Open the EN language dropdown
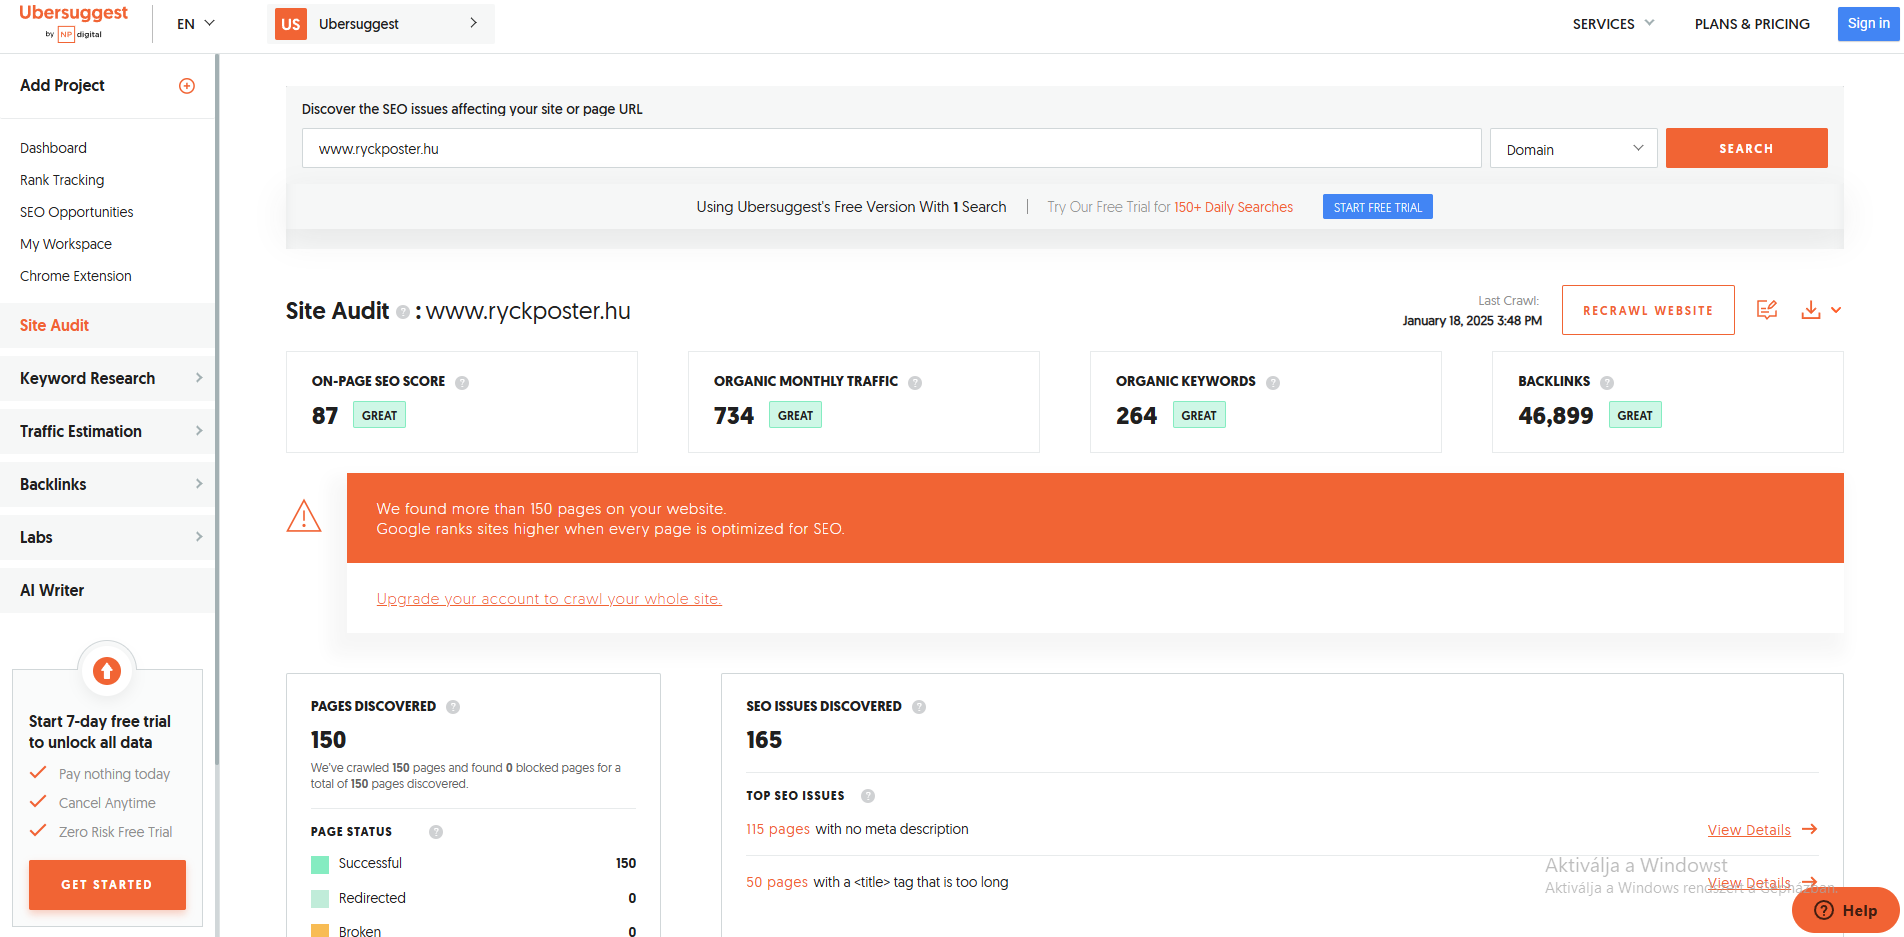 [x=196, y=24]
